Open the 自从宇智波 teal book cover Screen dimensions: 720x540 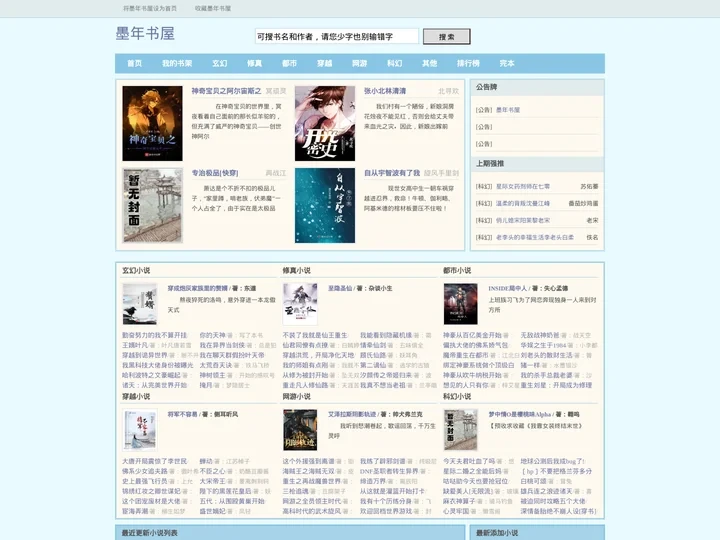pyautogui.click(x=325, y=205)
